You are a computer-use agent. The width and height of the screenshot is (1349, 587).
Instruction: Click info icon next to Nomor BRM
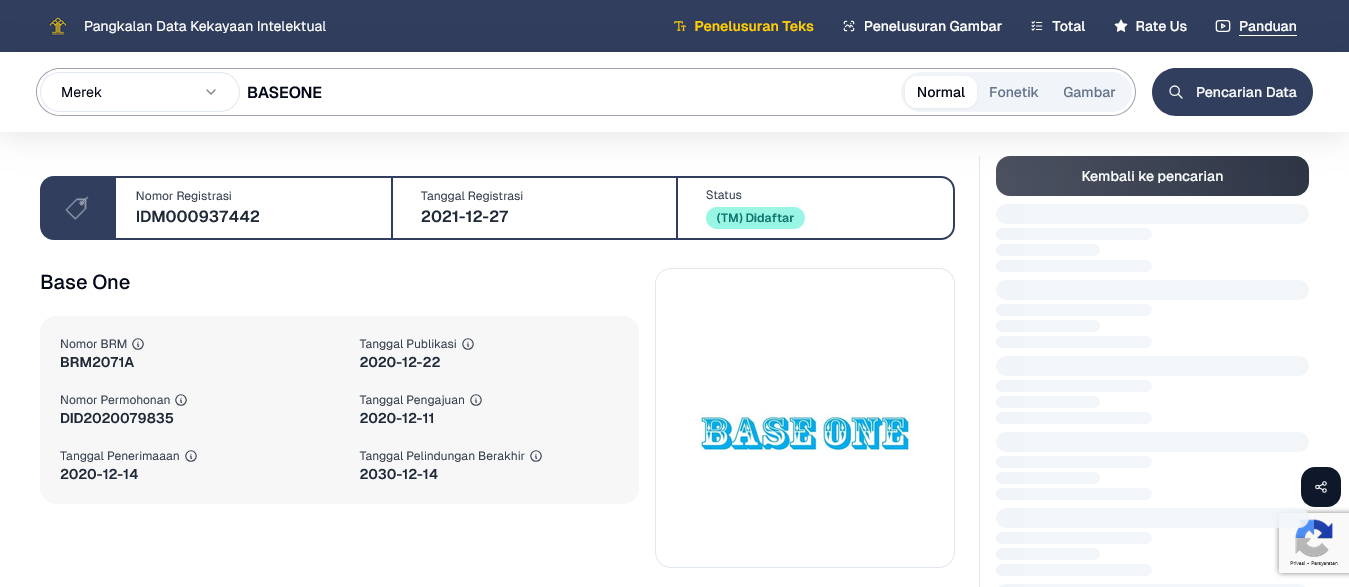tap(138, 344)
